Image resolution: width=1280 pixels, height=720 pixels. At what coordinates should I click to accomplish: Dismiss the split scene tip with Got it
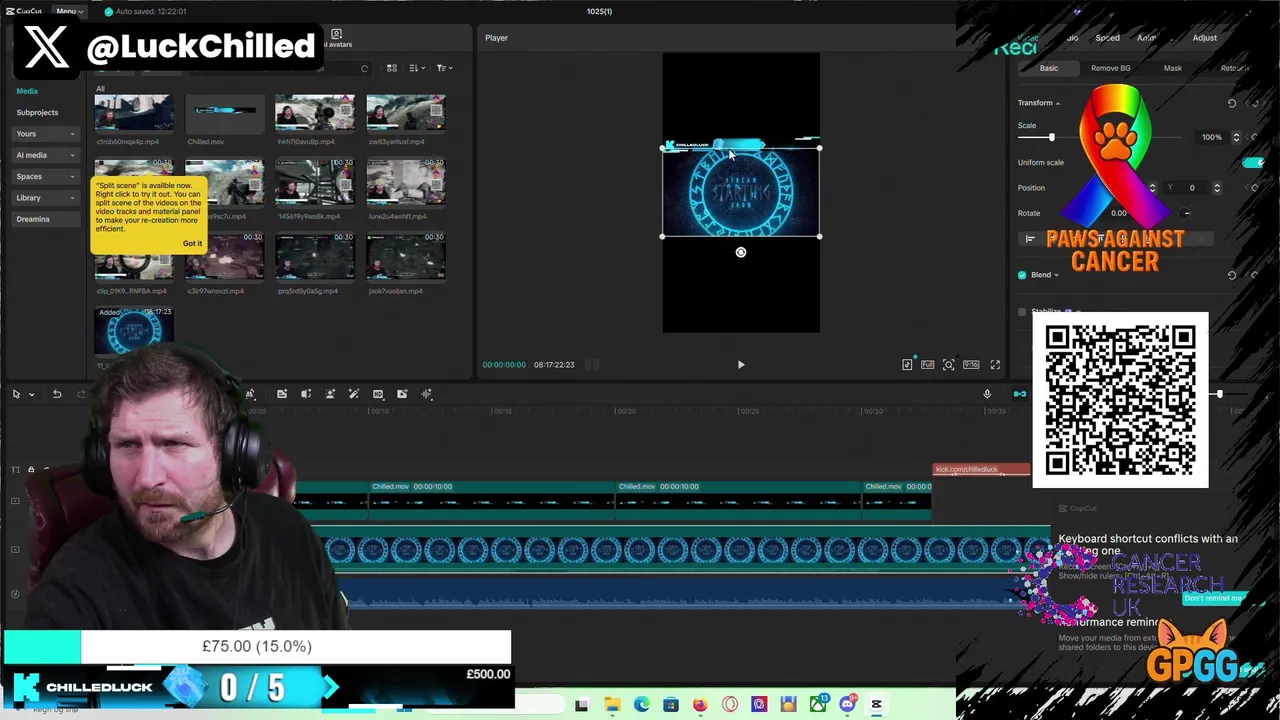point(192,243)
